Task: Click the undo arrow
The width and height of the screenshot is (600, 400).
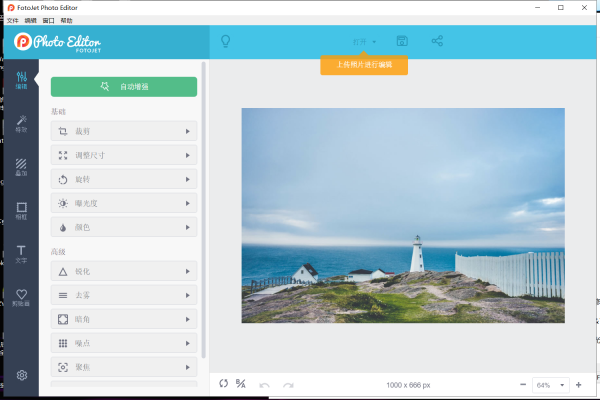Action: coord(264,385)
